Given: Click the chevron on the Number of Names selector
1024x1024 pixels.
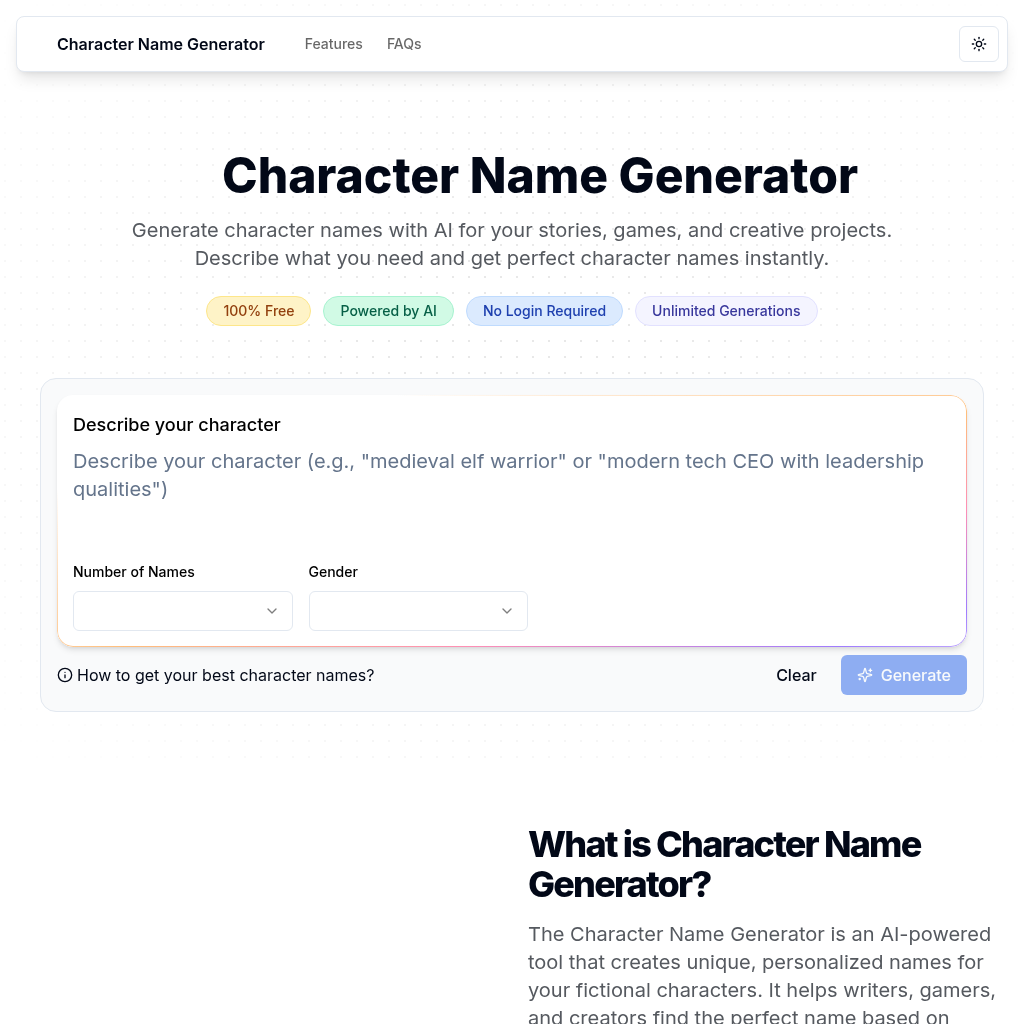Looking at the screenshot, I should 271,610.
